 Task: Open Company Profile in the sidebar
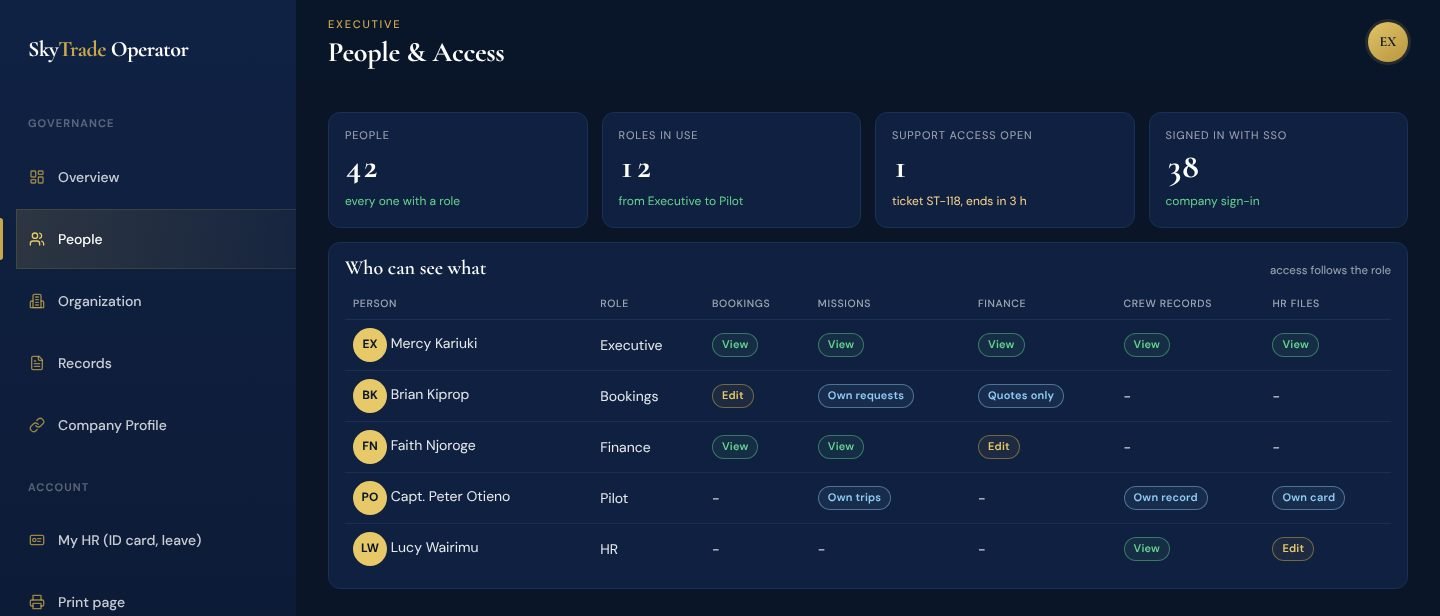[x=156, y=425]
